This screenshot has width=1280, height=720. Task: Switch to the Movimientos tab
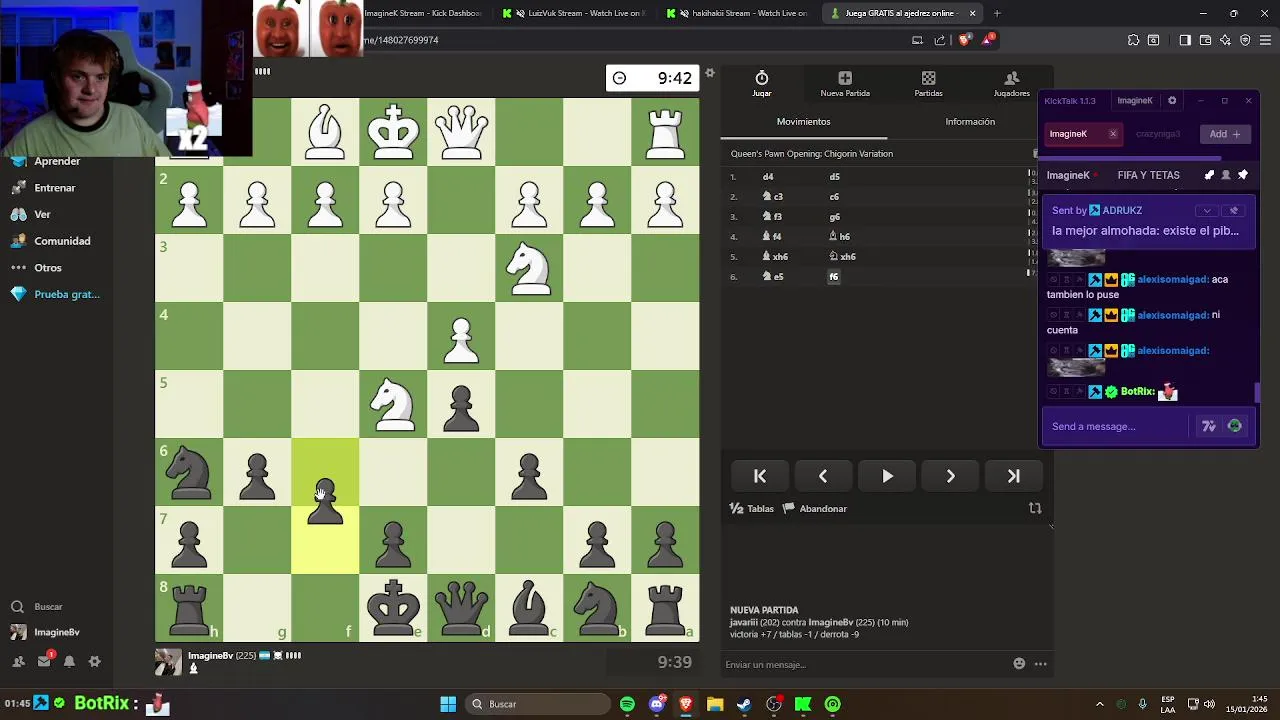(803, 122)
